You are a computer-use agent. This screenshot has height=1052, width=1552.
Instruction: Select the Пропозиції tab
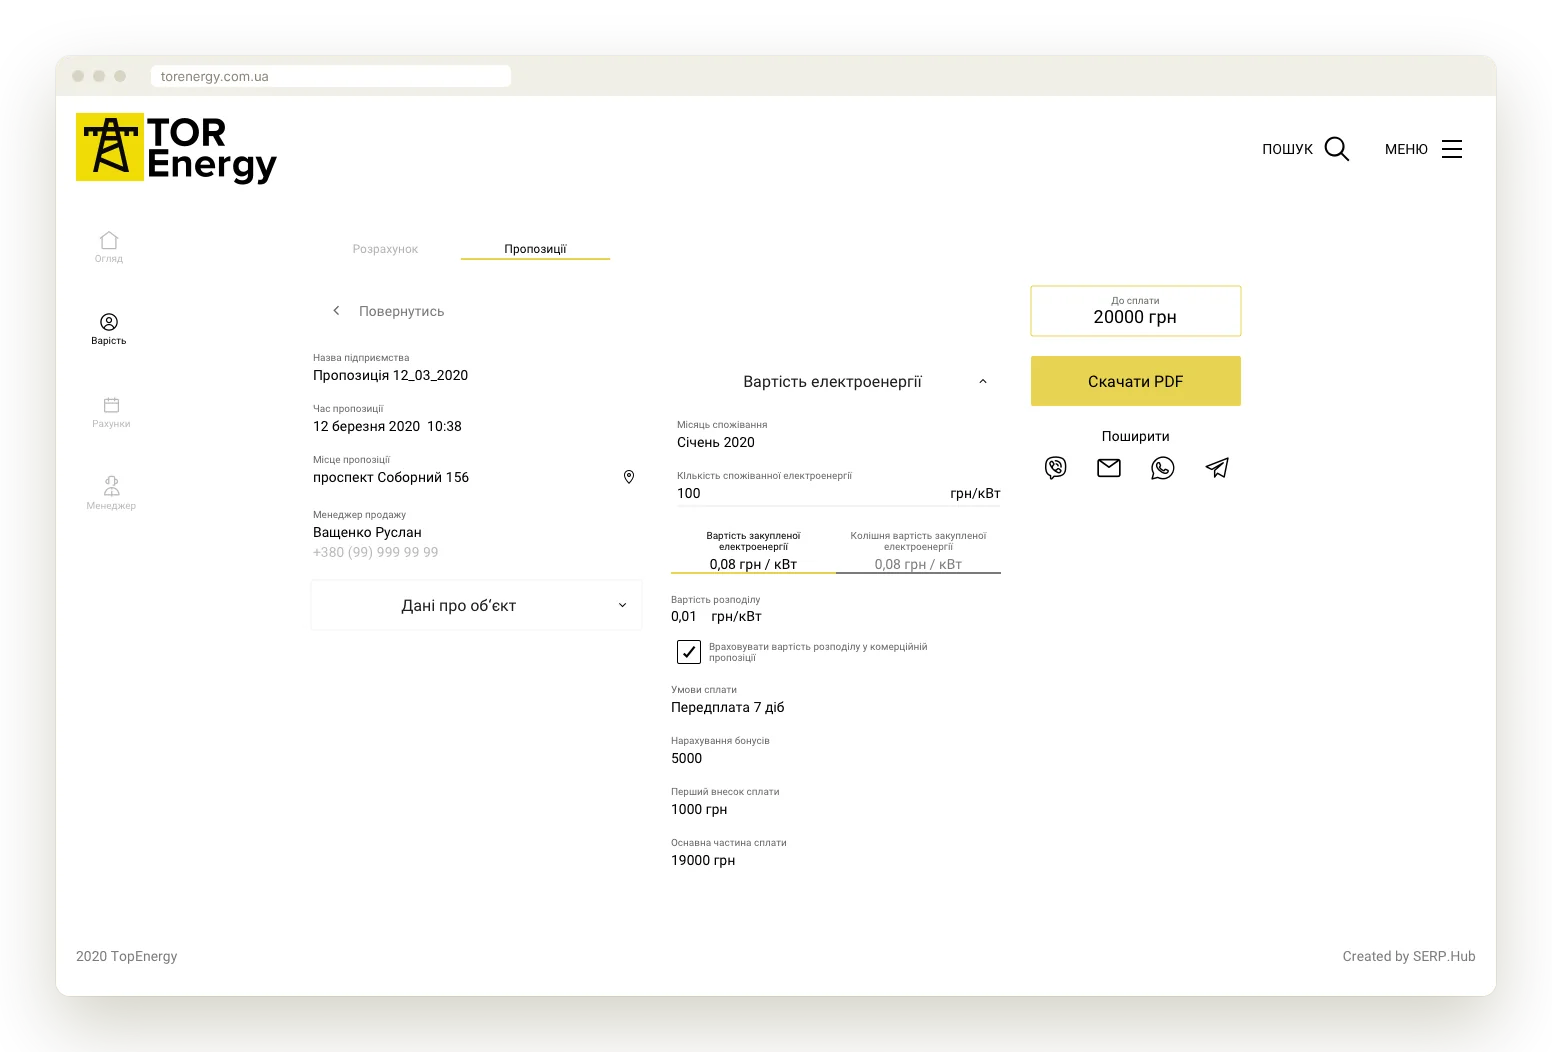(535, 249)
